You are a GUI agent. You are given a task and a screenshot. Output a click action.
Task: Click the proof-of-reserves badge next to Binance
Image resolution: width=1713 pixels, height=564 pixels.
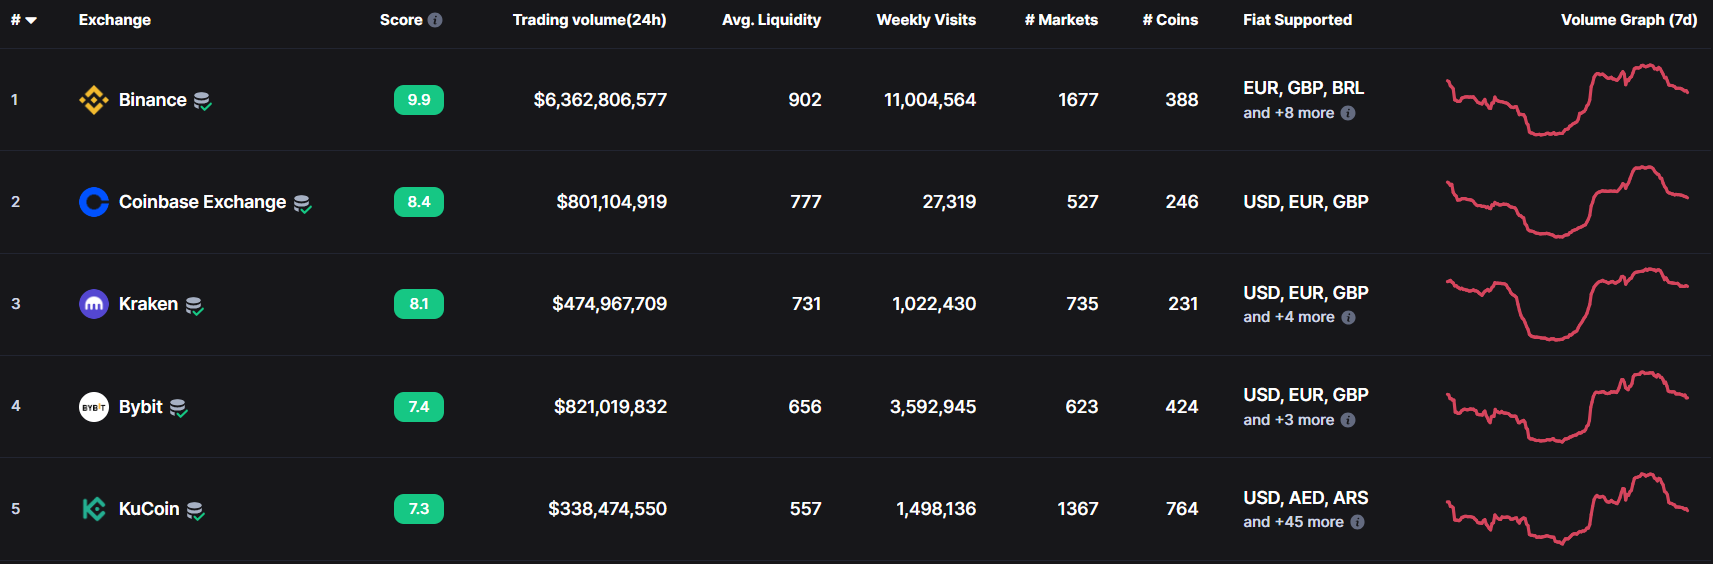click(x=202, y=101)
